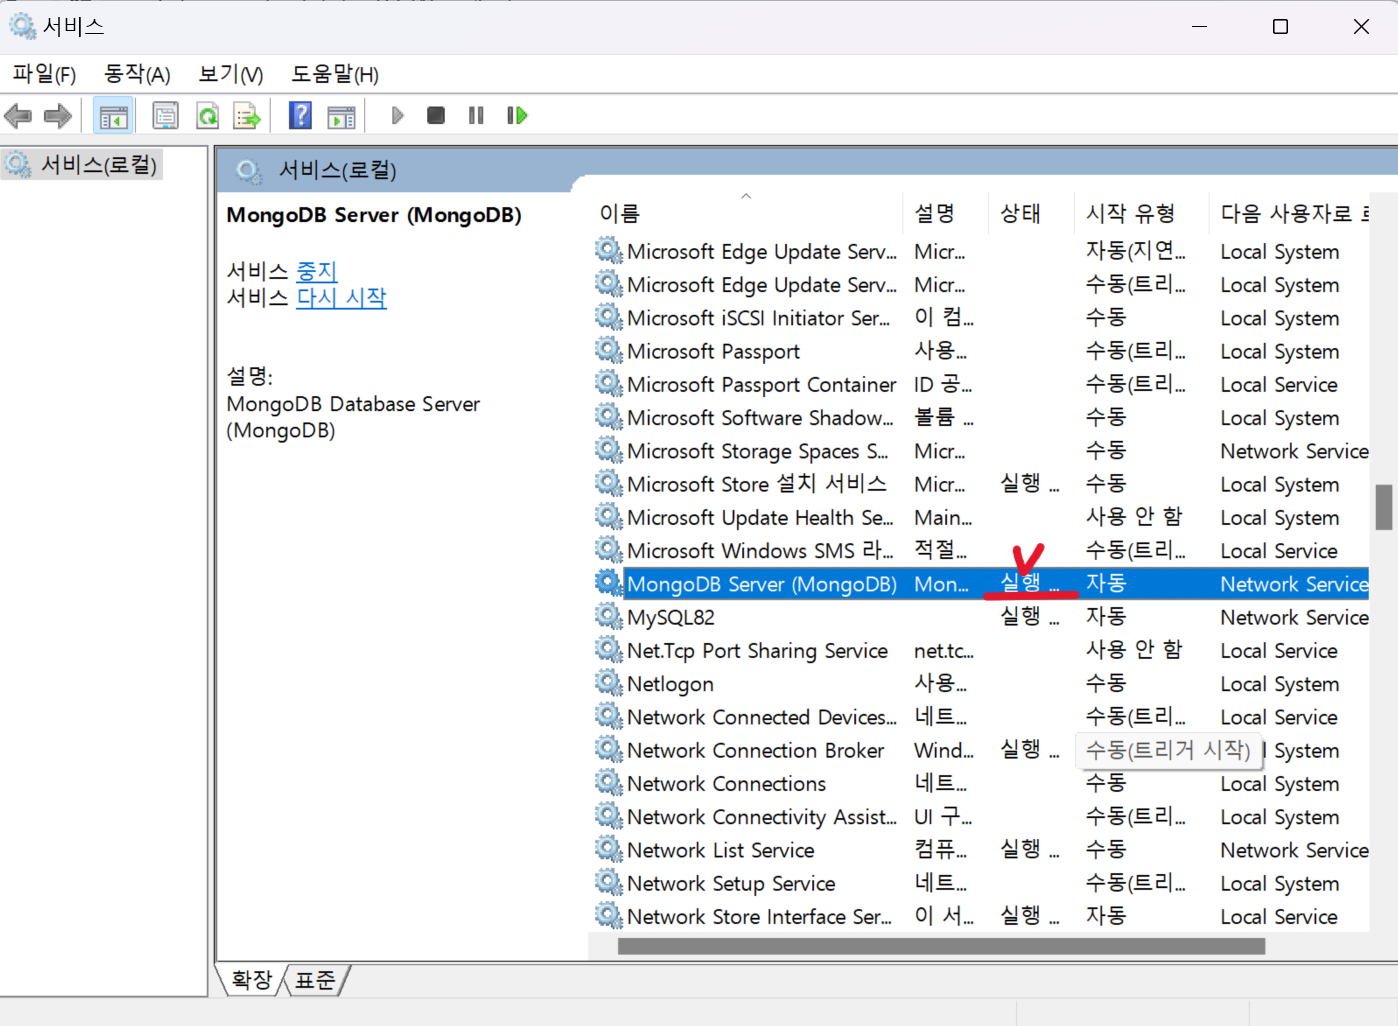Select the Microsoft iSCSI Initiator Service row
1398x1026 pixels.
(981, 318)
